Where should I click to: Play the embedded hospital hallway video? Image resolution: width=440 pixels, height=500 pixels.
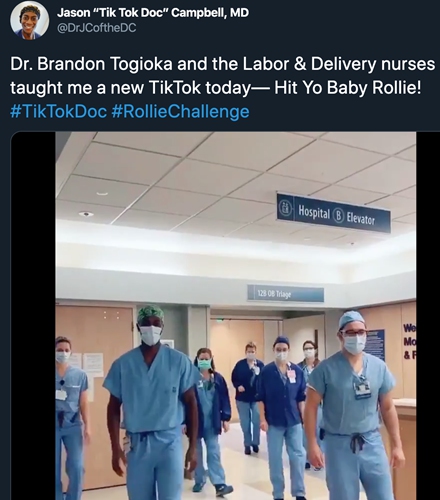point(236,316)
